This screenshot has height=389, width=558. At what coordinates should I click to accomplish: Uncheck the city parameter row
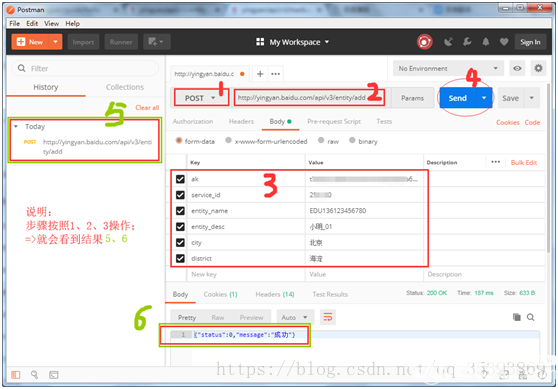(180, 242)
